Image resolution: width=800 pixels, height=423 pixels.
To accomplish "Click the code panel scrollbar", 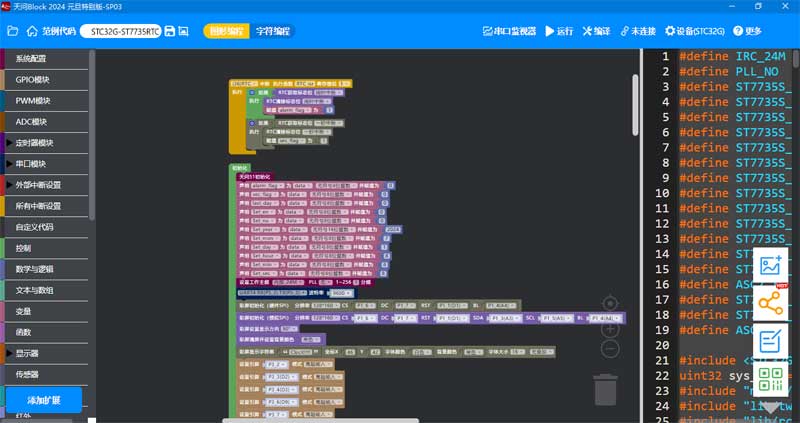I will click(796, 58).
